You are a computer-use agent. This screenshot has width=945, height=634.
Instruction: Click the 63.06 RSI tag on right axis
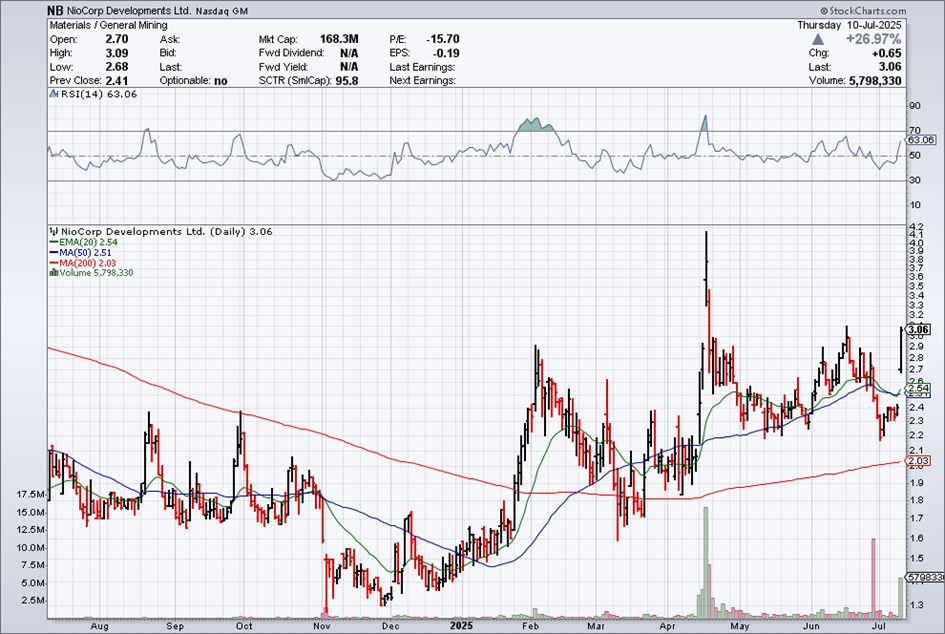pos(921,140)
